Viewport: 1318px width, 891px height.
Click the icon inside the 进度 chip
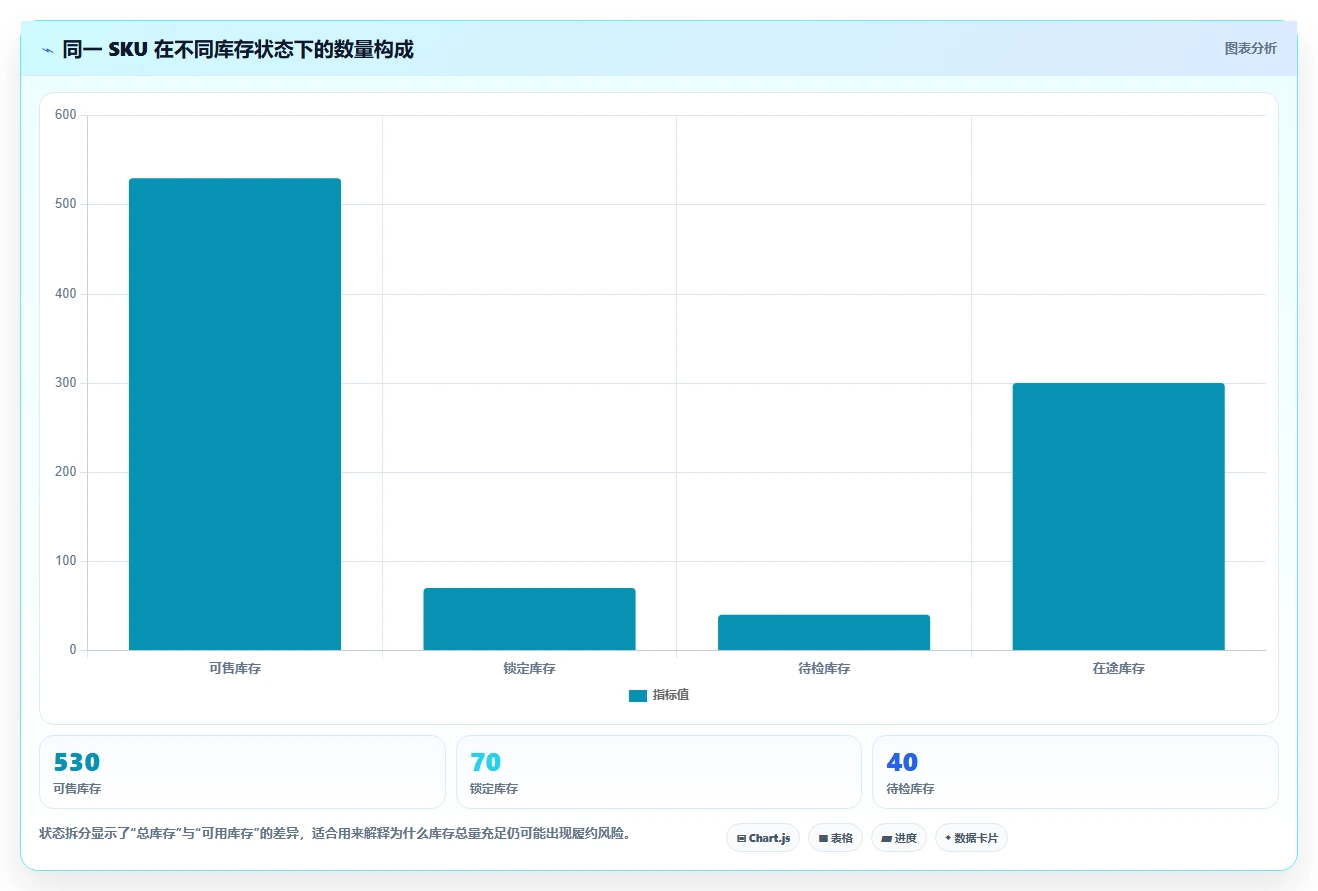point(886,839)
